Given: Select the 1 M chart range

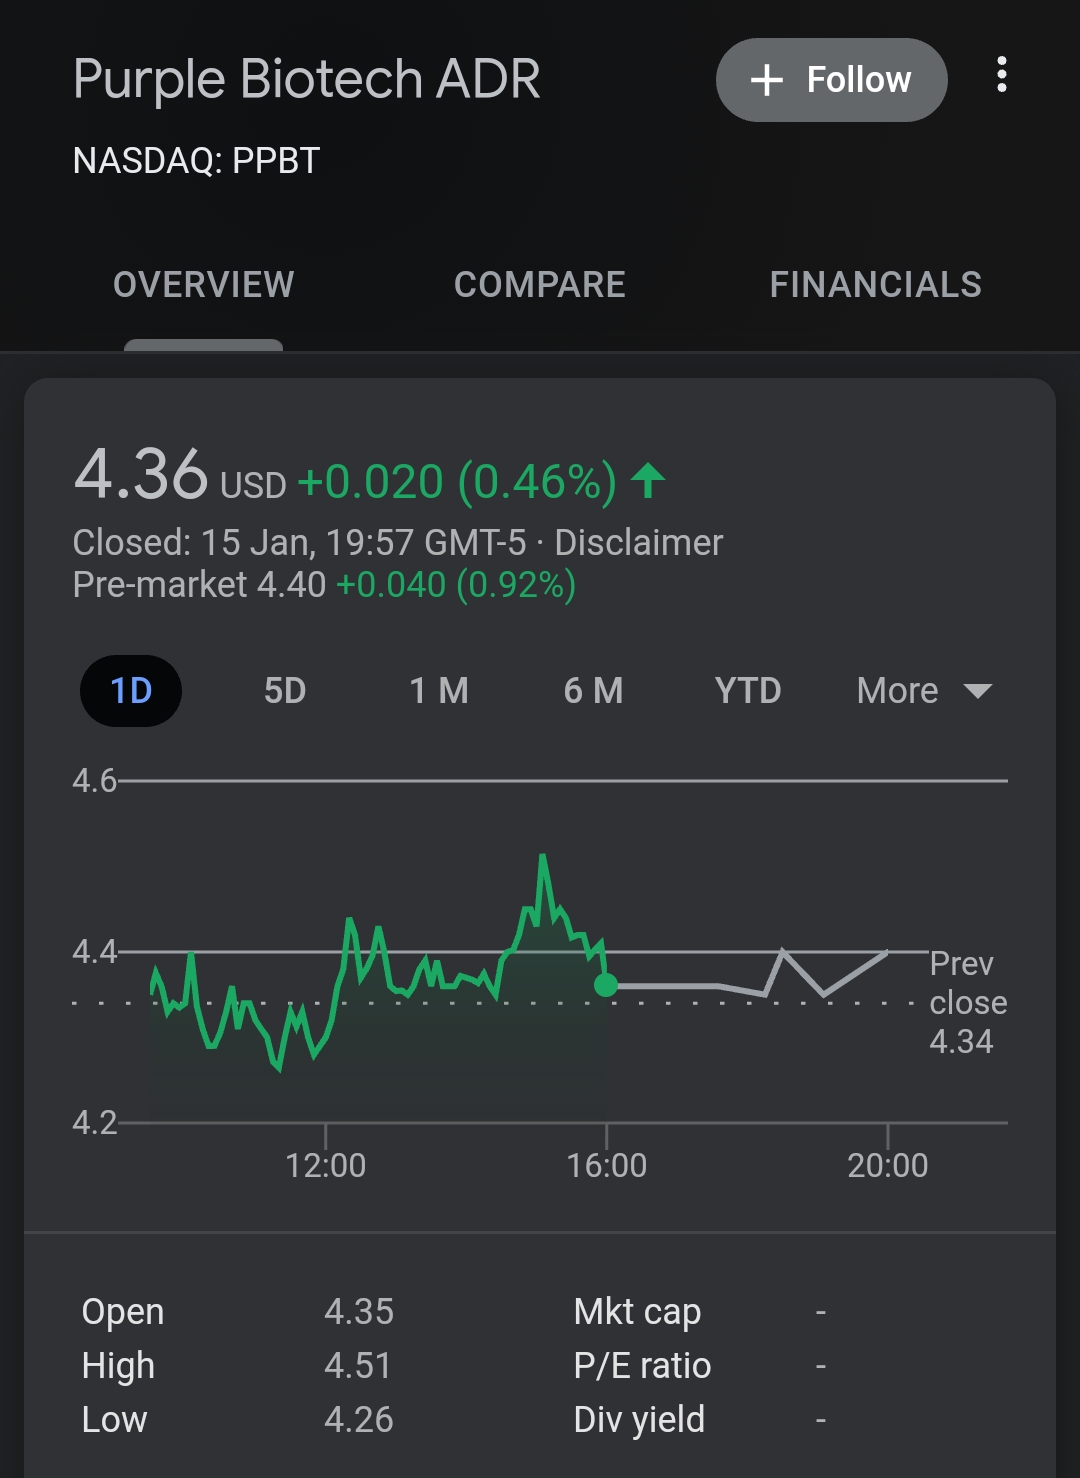Looking at the screenshot, I should 439,691.
